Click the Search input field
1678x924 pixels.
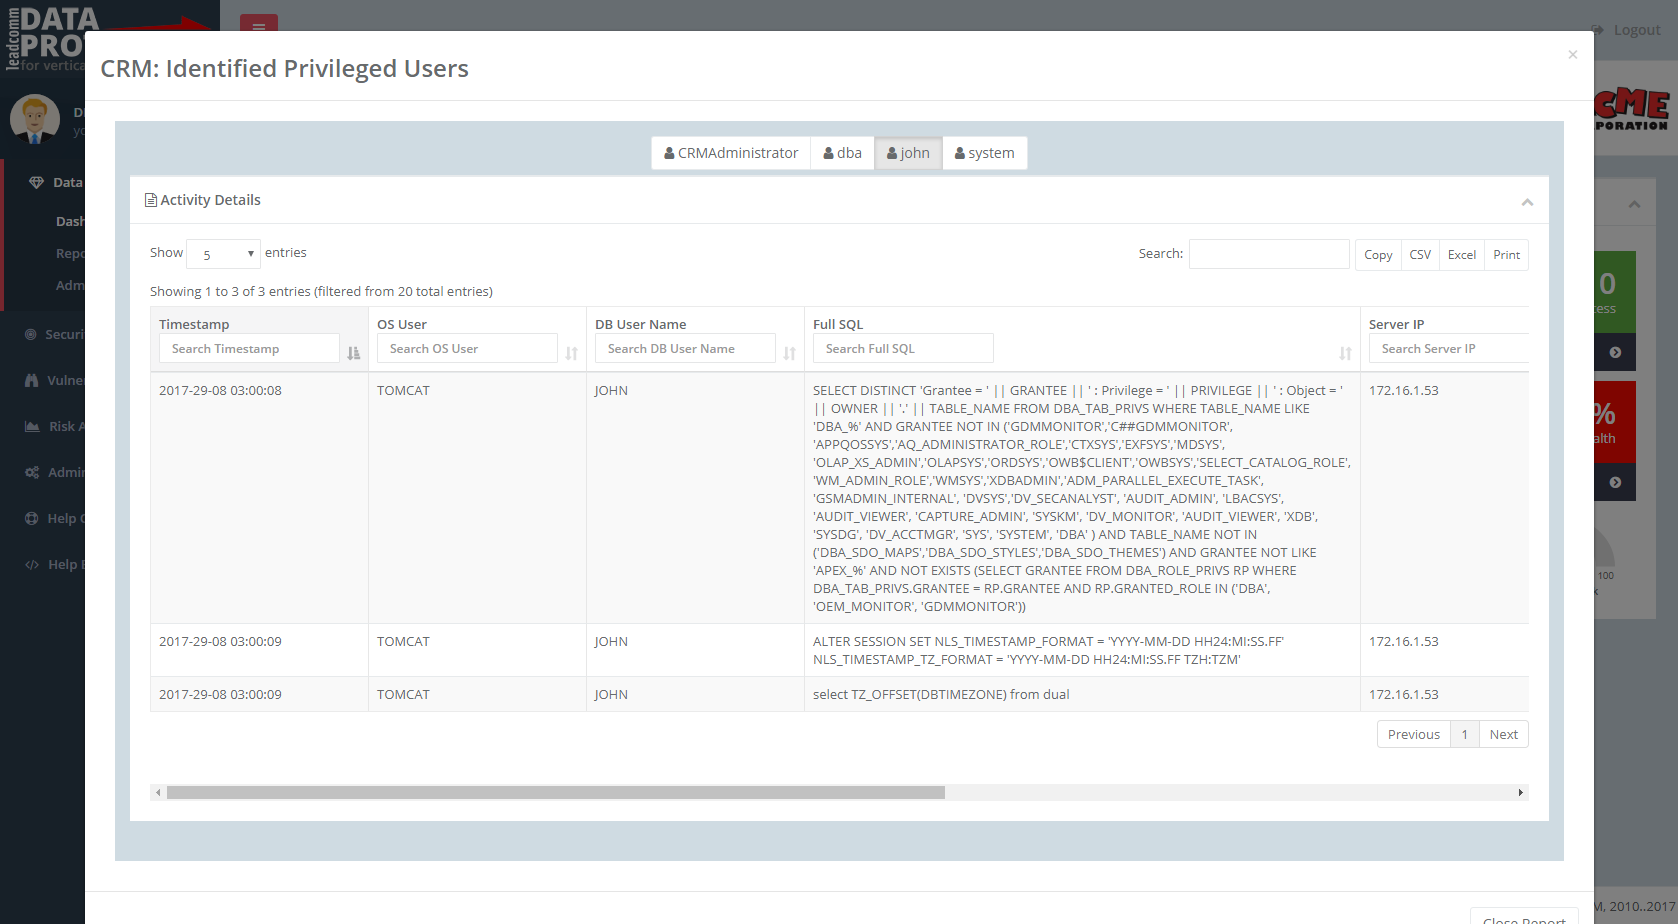[x=1268, y=253]
